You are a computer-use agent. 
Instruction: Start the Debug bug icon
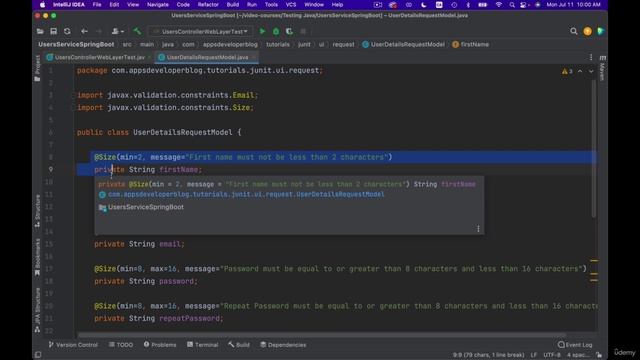[x=276, y=31]
